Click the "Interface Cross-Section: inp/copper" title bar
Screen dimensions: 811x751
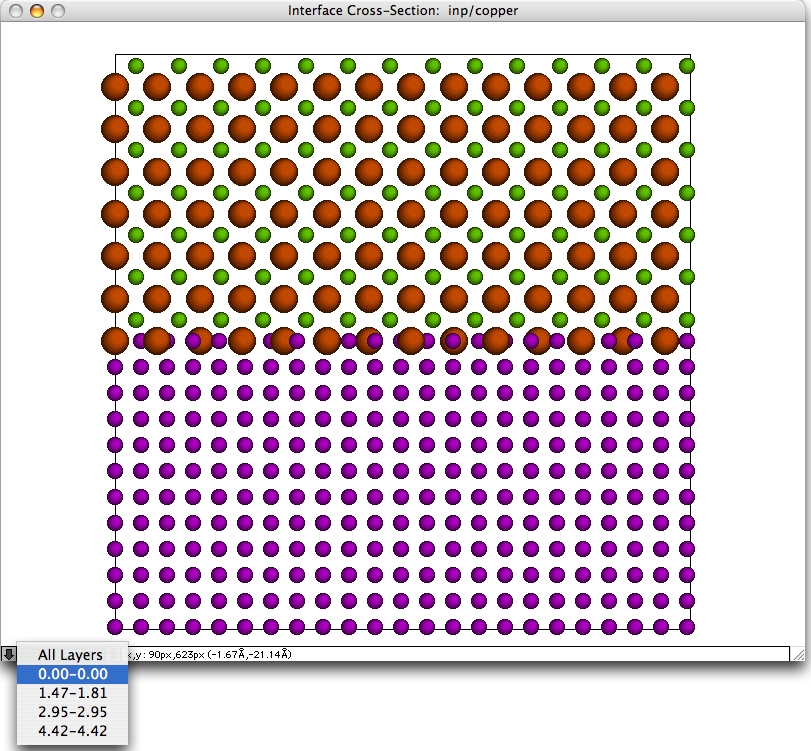click(403, 11)
